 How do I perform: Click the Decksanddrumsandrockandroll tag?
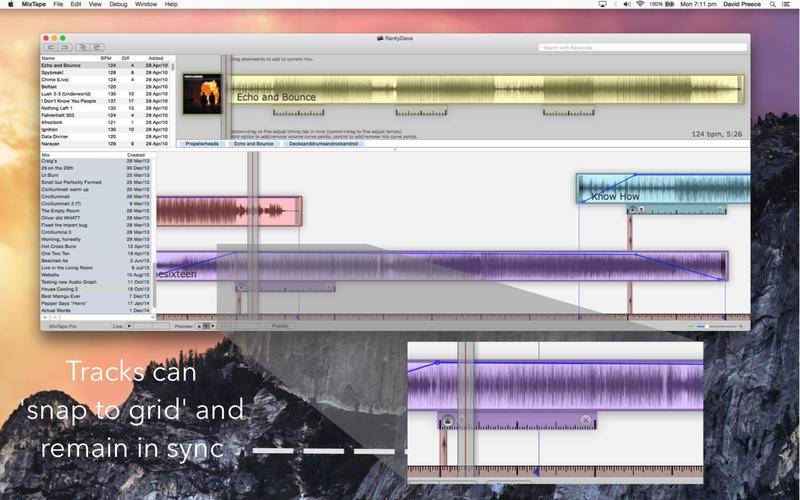coord(323,144)
